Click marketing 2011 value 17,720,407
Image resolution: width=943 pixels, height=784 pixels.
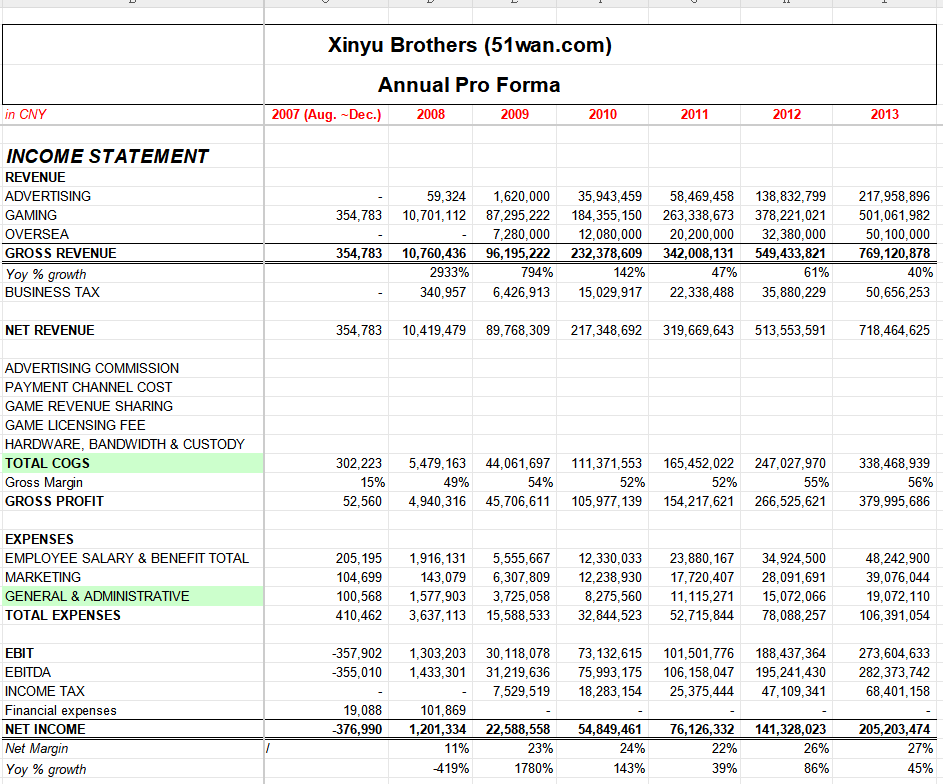(702, 577)
